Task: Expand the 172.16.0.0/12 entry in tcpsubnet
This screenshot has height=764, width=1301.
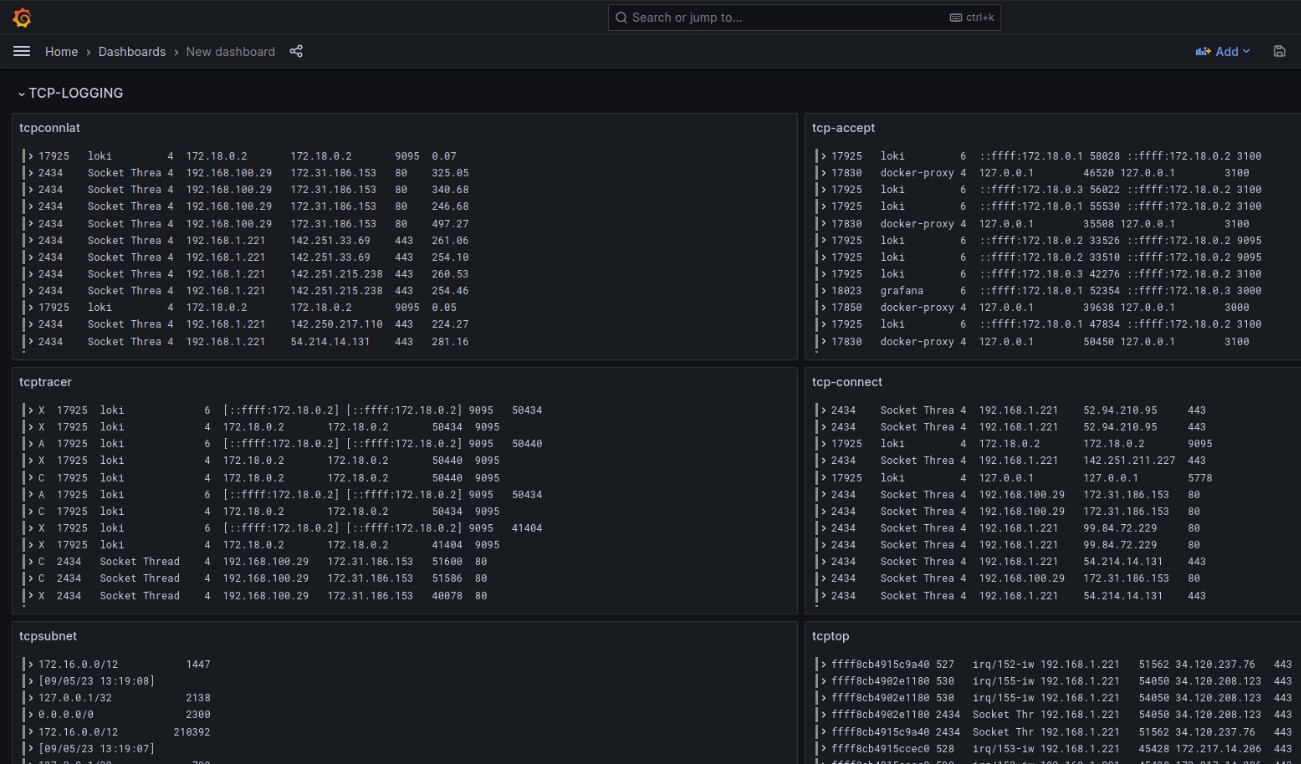Action: 29,663
